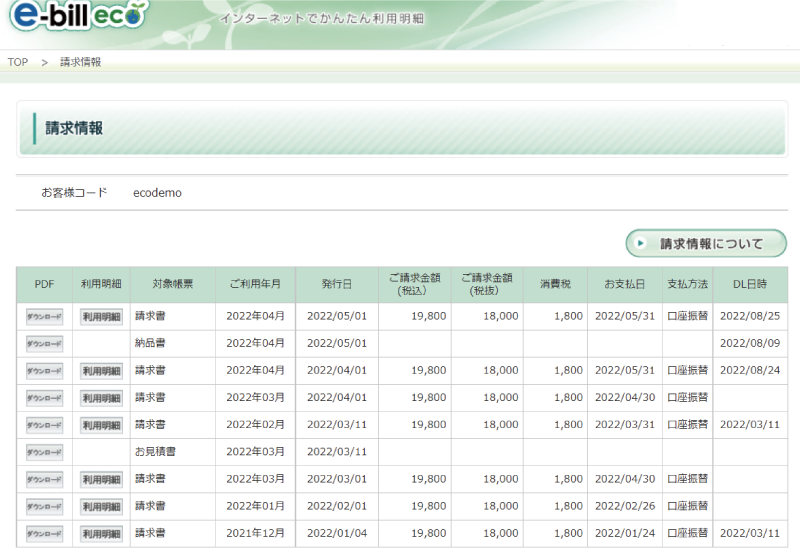Image resolution: width=800 pixels, height=549 pixels.
Task: Download PDF for the 納品書 row
Action: 44,343
